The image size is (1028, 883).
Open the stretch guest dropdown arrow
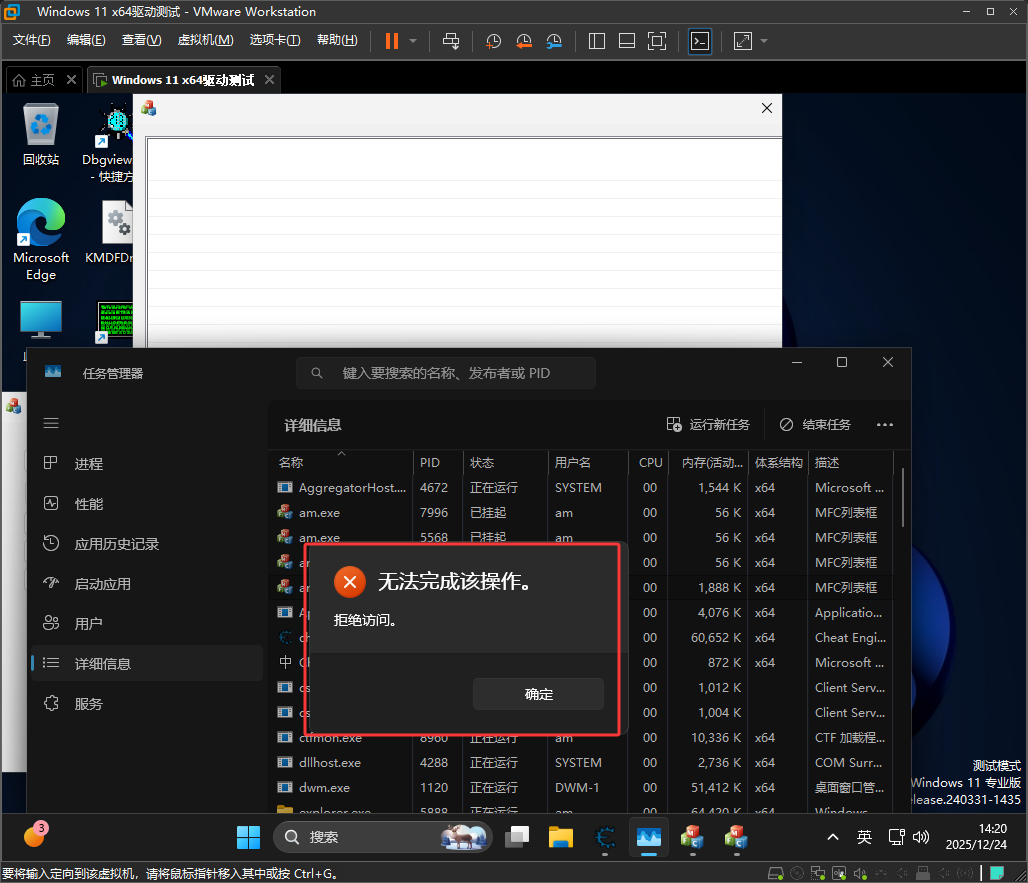pos(764,41)
